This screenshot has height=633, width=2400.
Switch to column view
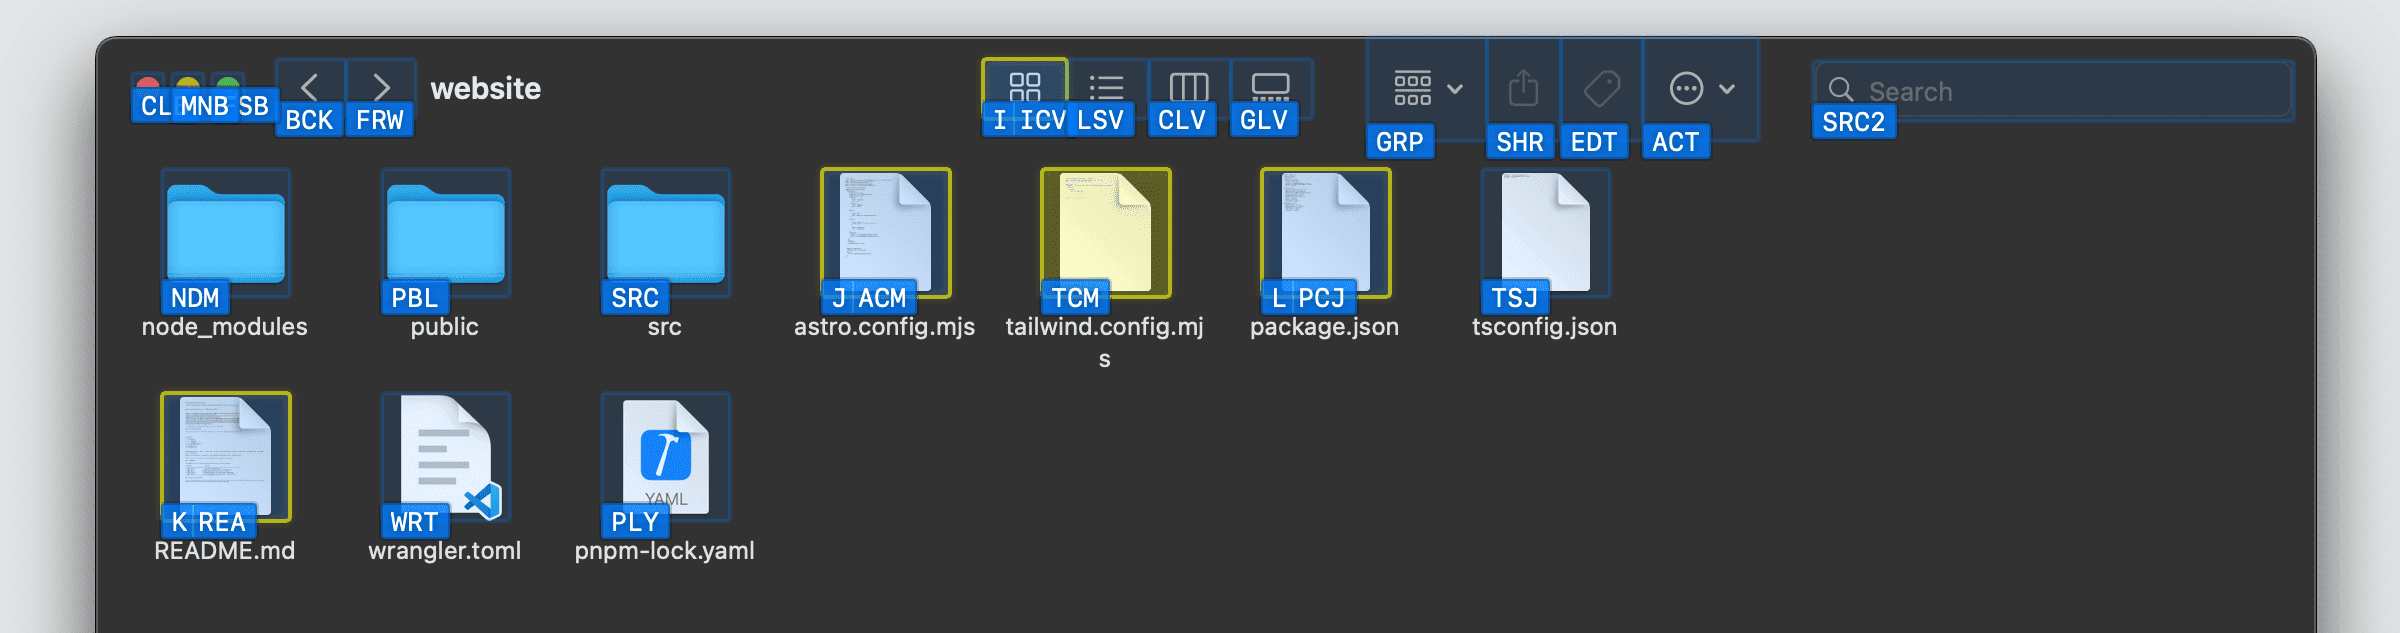click(1188, 86)
